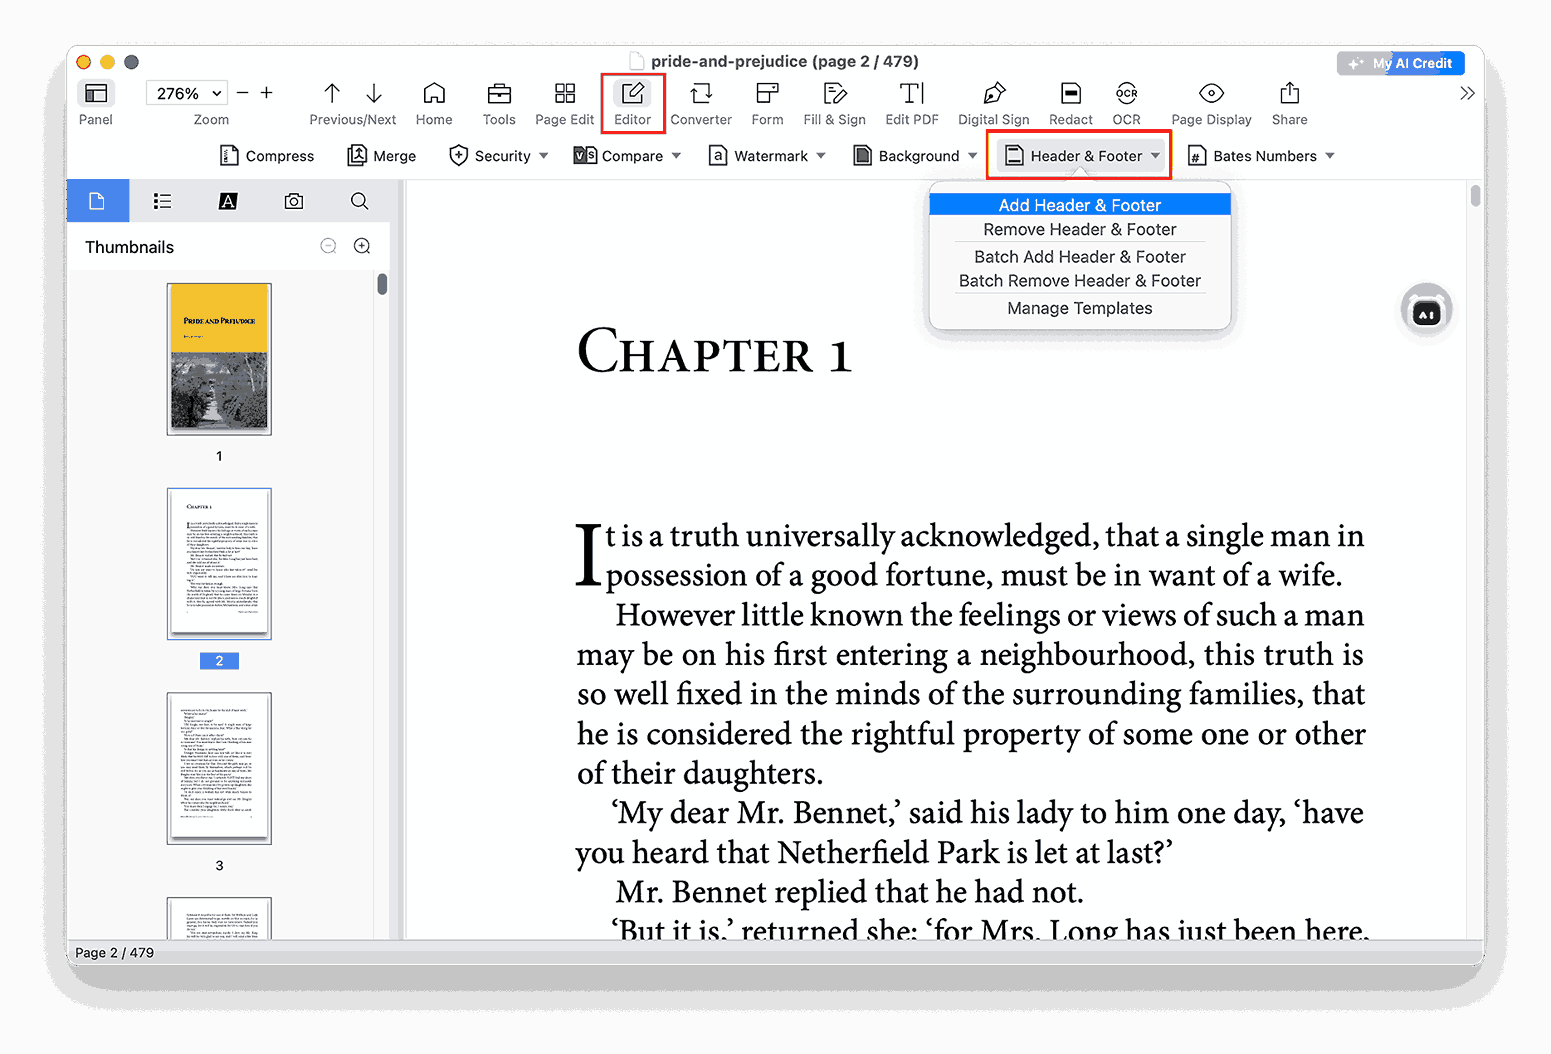Switch to the Editor tool

(x=633, y=93)
